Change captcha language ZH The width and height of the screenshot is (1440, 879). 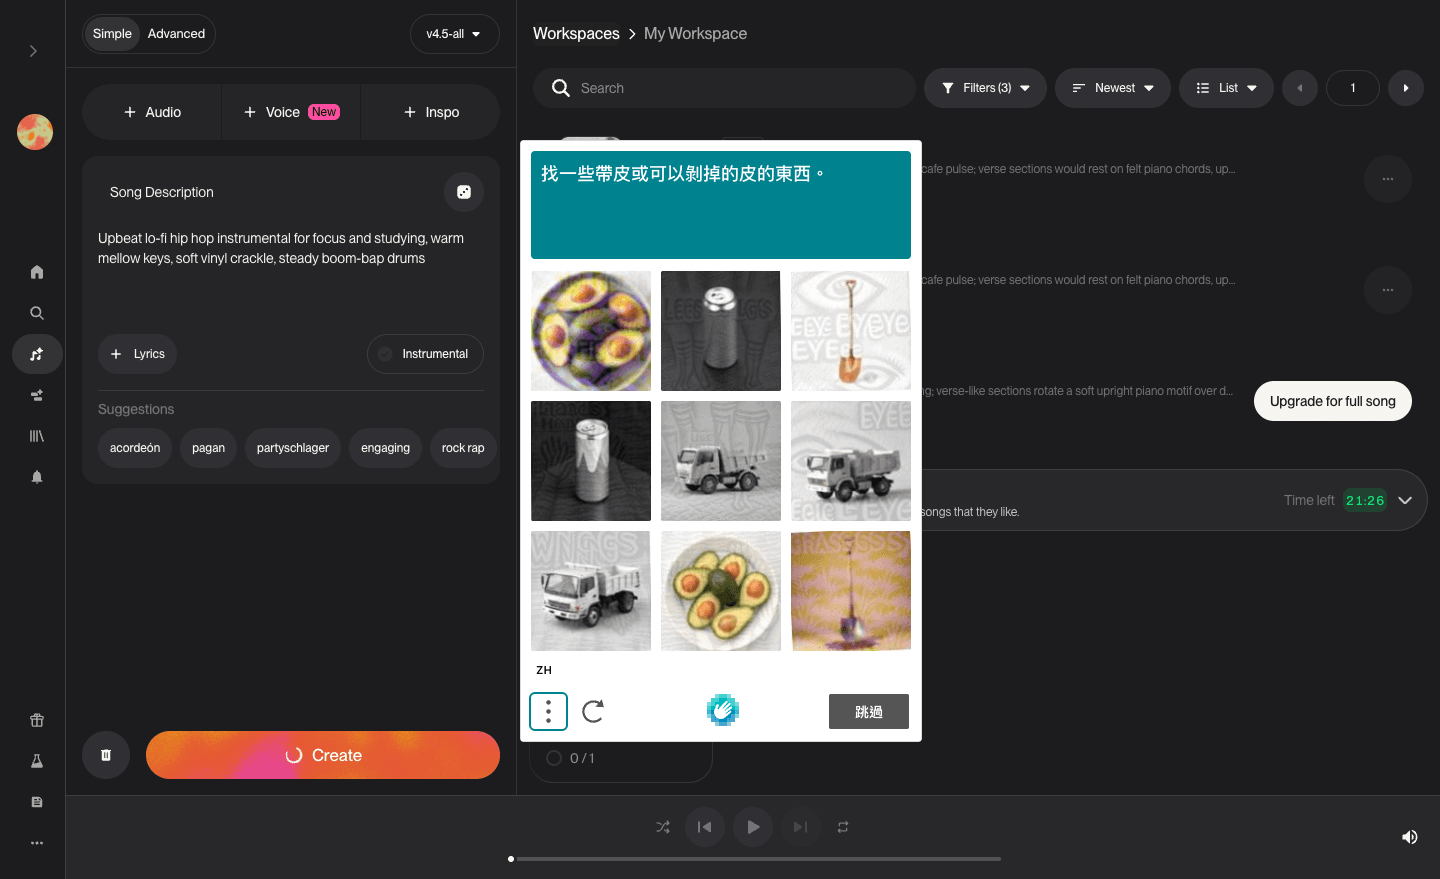pyautogui.click(x=544, y=670)
